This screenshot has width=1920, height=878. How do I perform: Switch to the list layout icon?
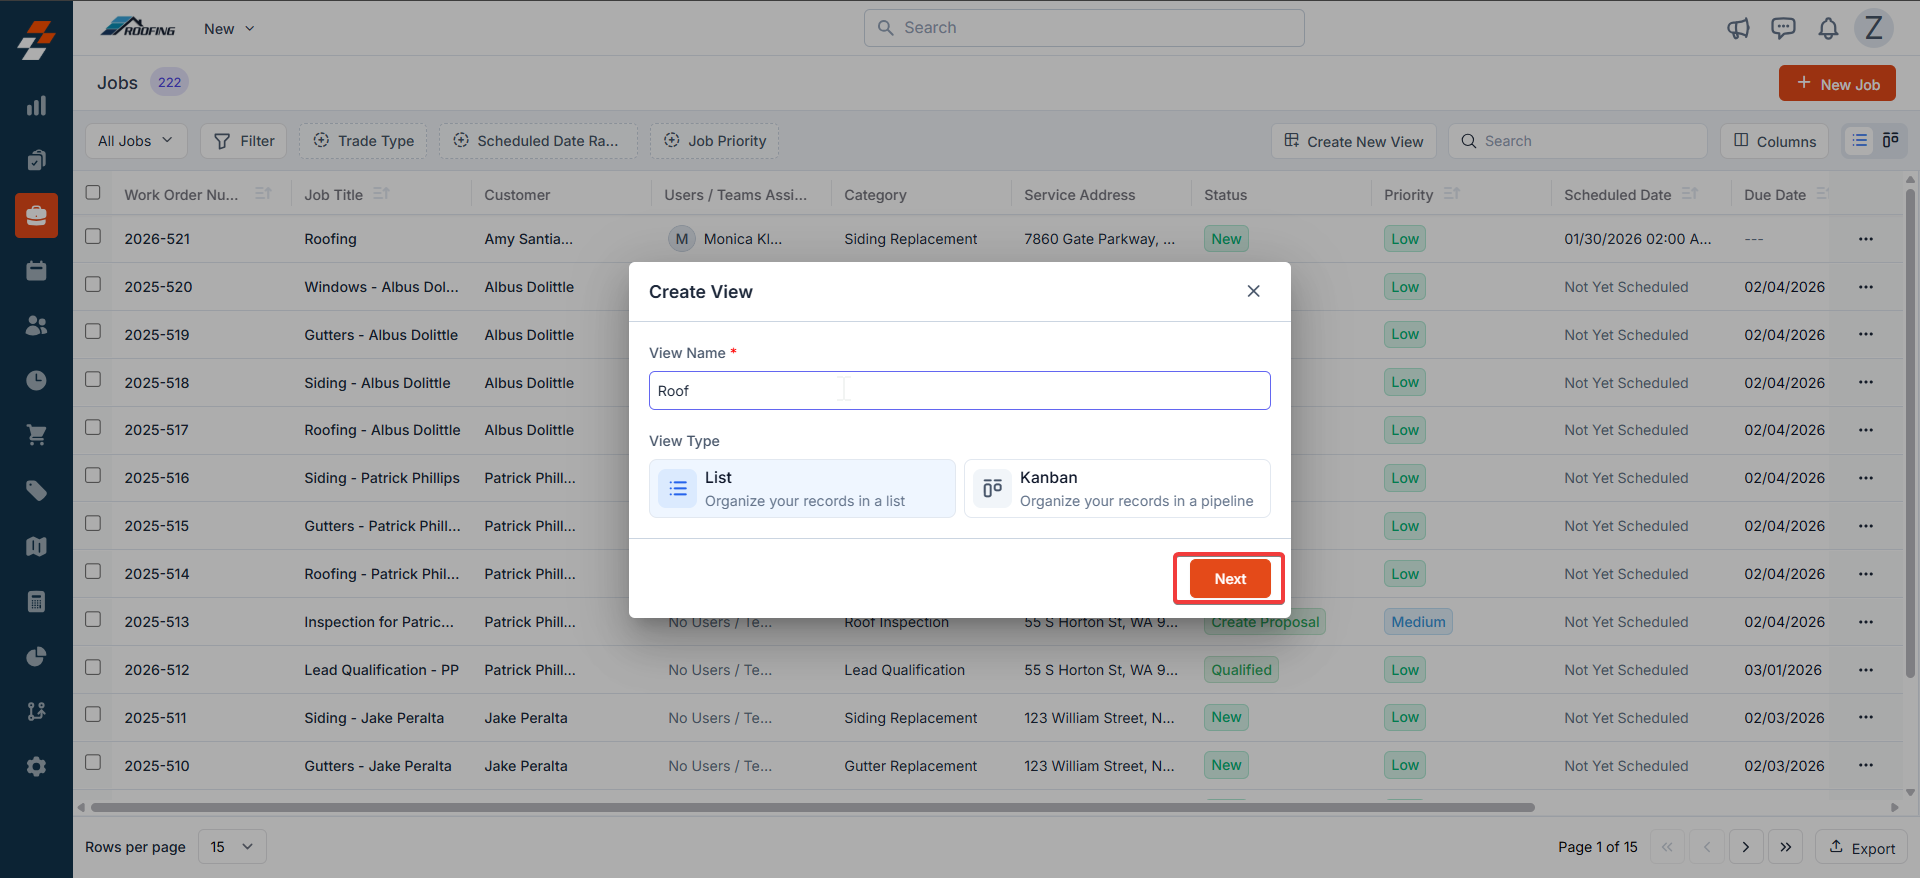tap(1860, 141)
